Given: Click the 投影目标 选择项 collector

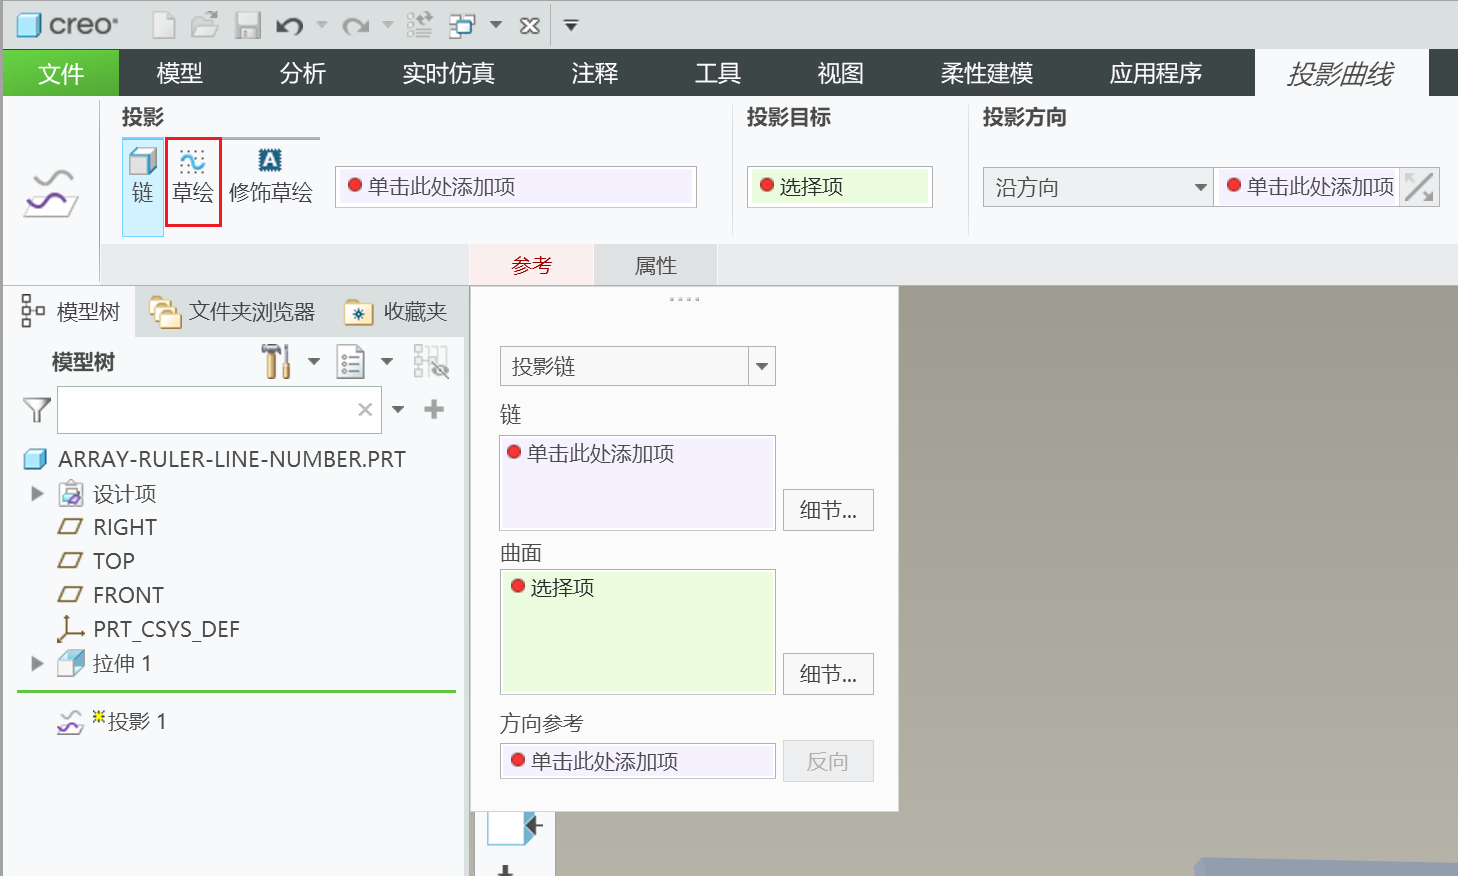Looking at the screenshot, I should [x=840, y=186].
